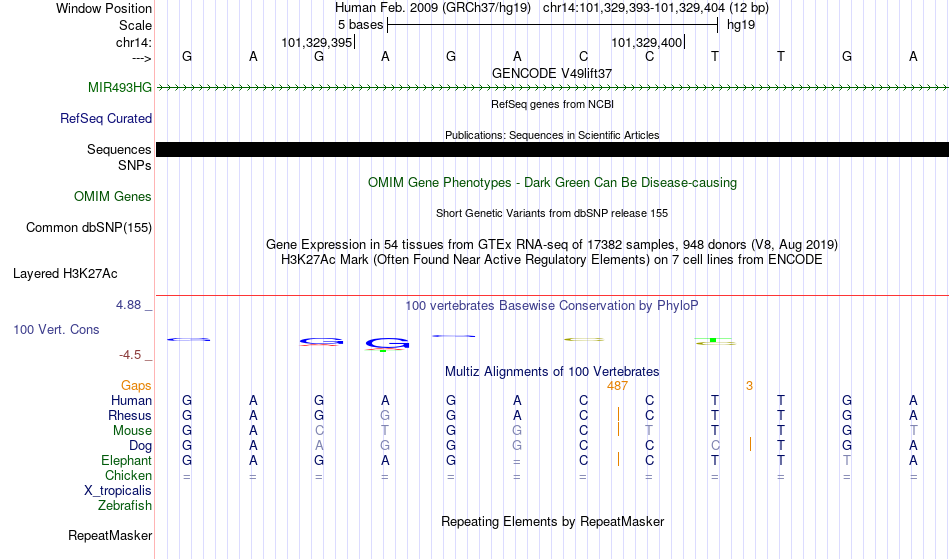950x559 pixels.
Task: Click 'Repeating Elements by RepeatMasker' title
Action: [x=552, y=521]
